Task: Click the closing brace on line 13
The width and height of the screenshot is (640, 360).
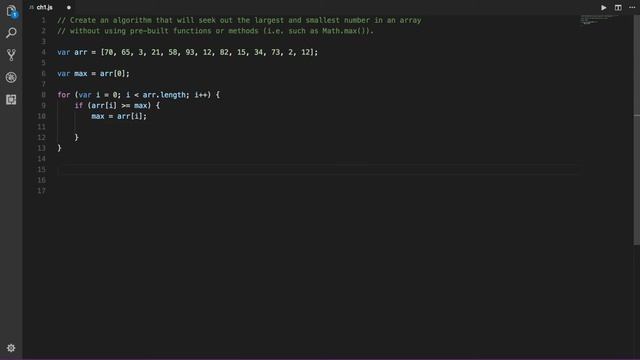Action: [59, 148]
